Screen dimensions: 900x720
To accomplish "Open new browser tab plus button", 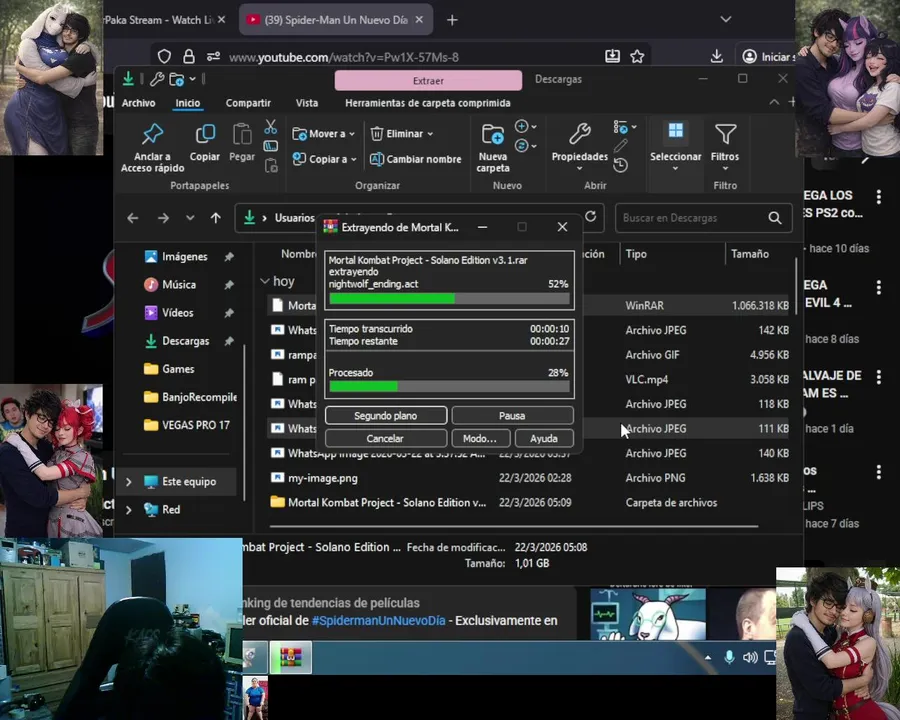I will point(452,20).
